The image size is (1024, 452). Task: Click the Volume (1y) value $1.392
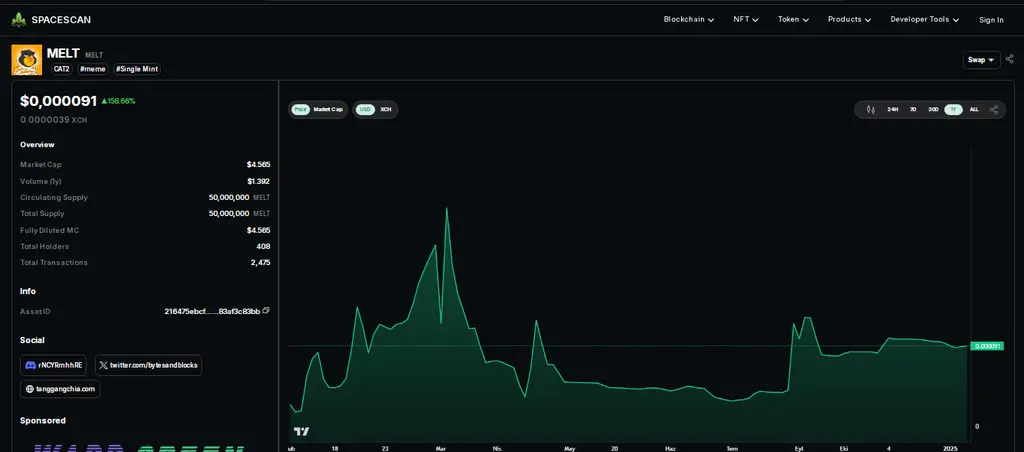coord(258,181)
